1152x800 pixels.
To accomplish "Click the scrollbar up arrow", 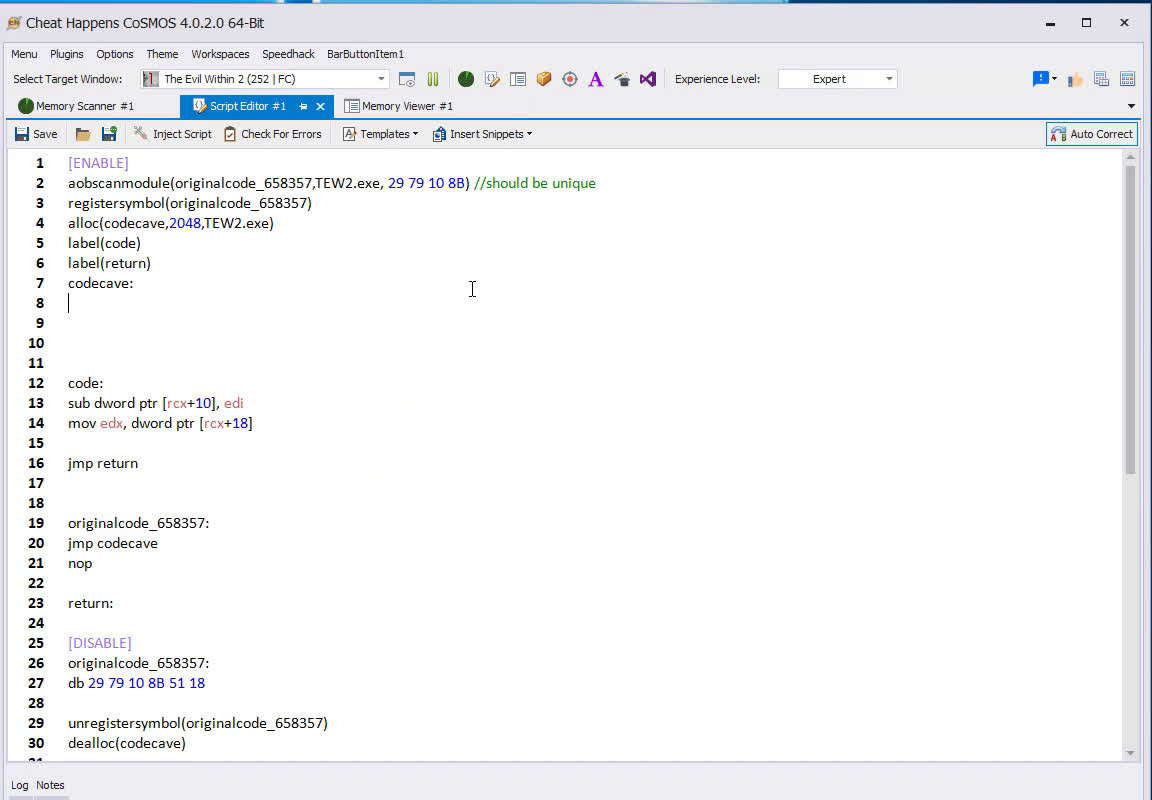I will click(1130, 157).
